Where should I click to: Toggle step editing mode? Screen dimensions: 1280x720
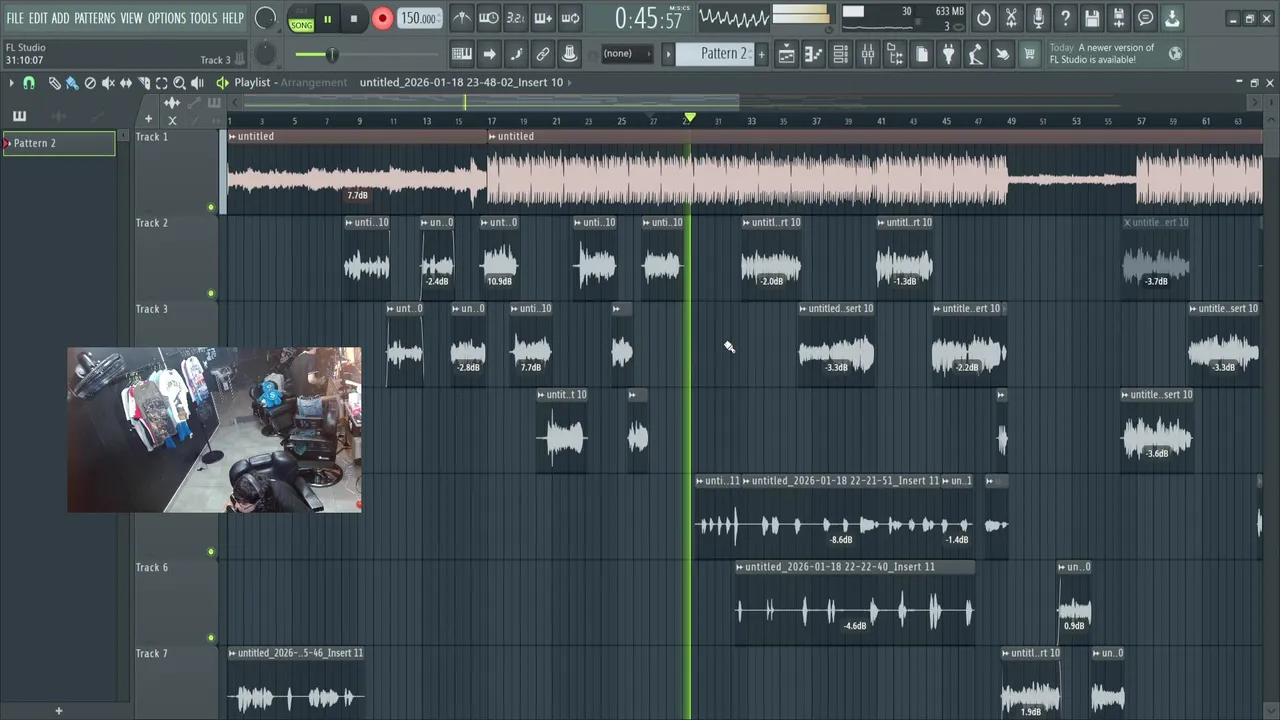516,54
